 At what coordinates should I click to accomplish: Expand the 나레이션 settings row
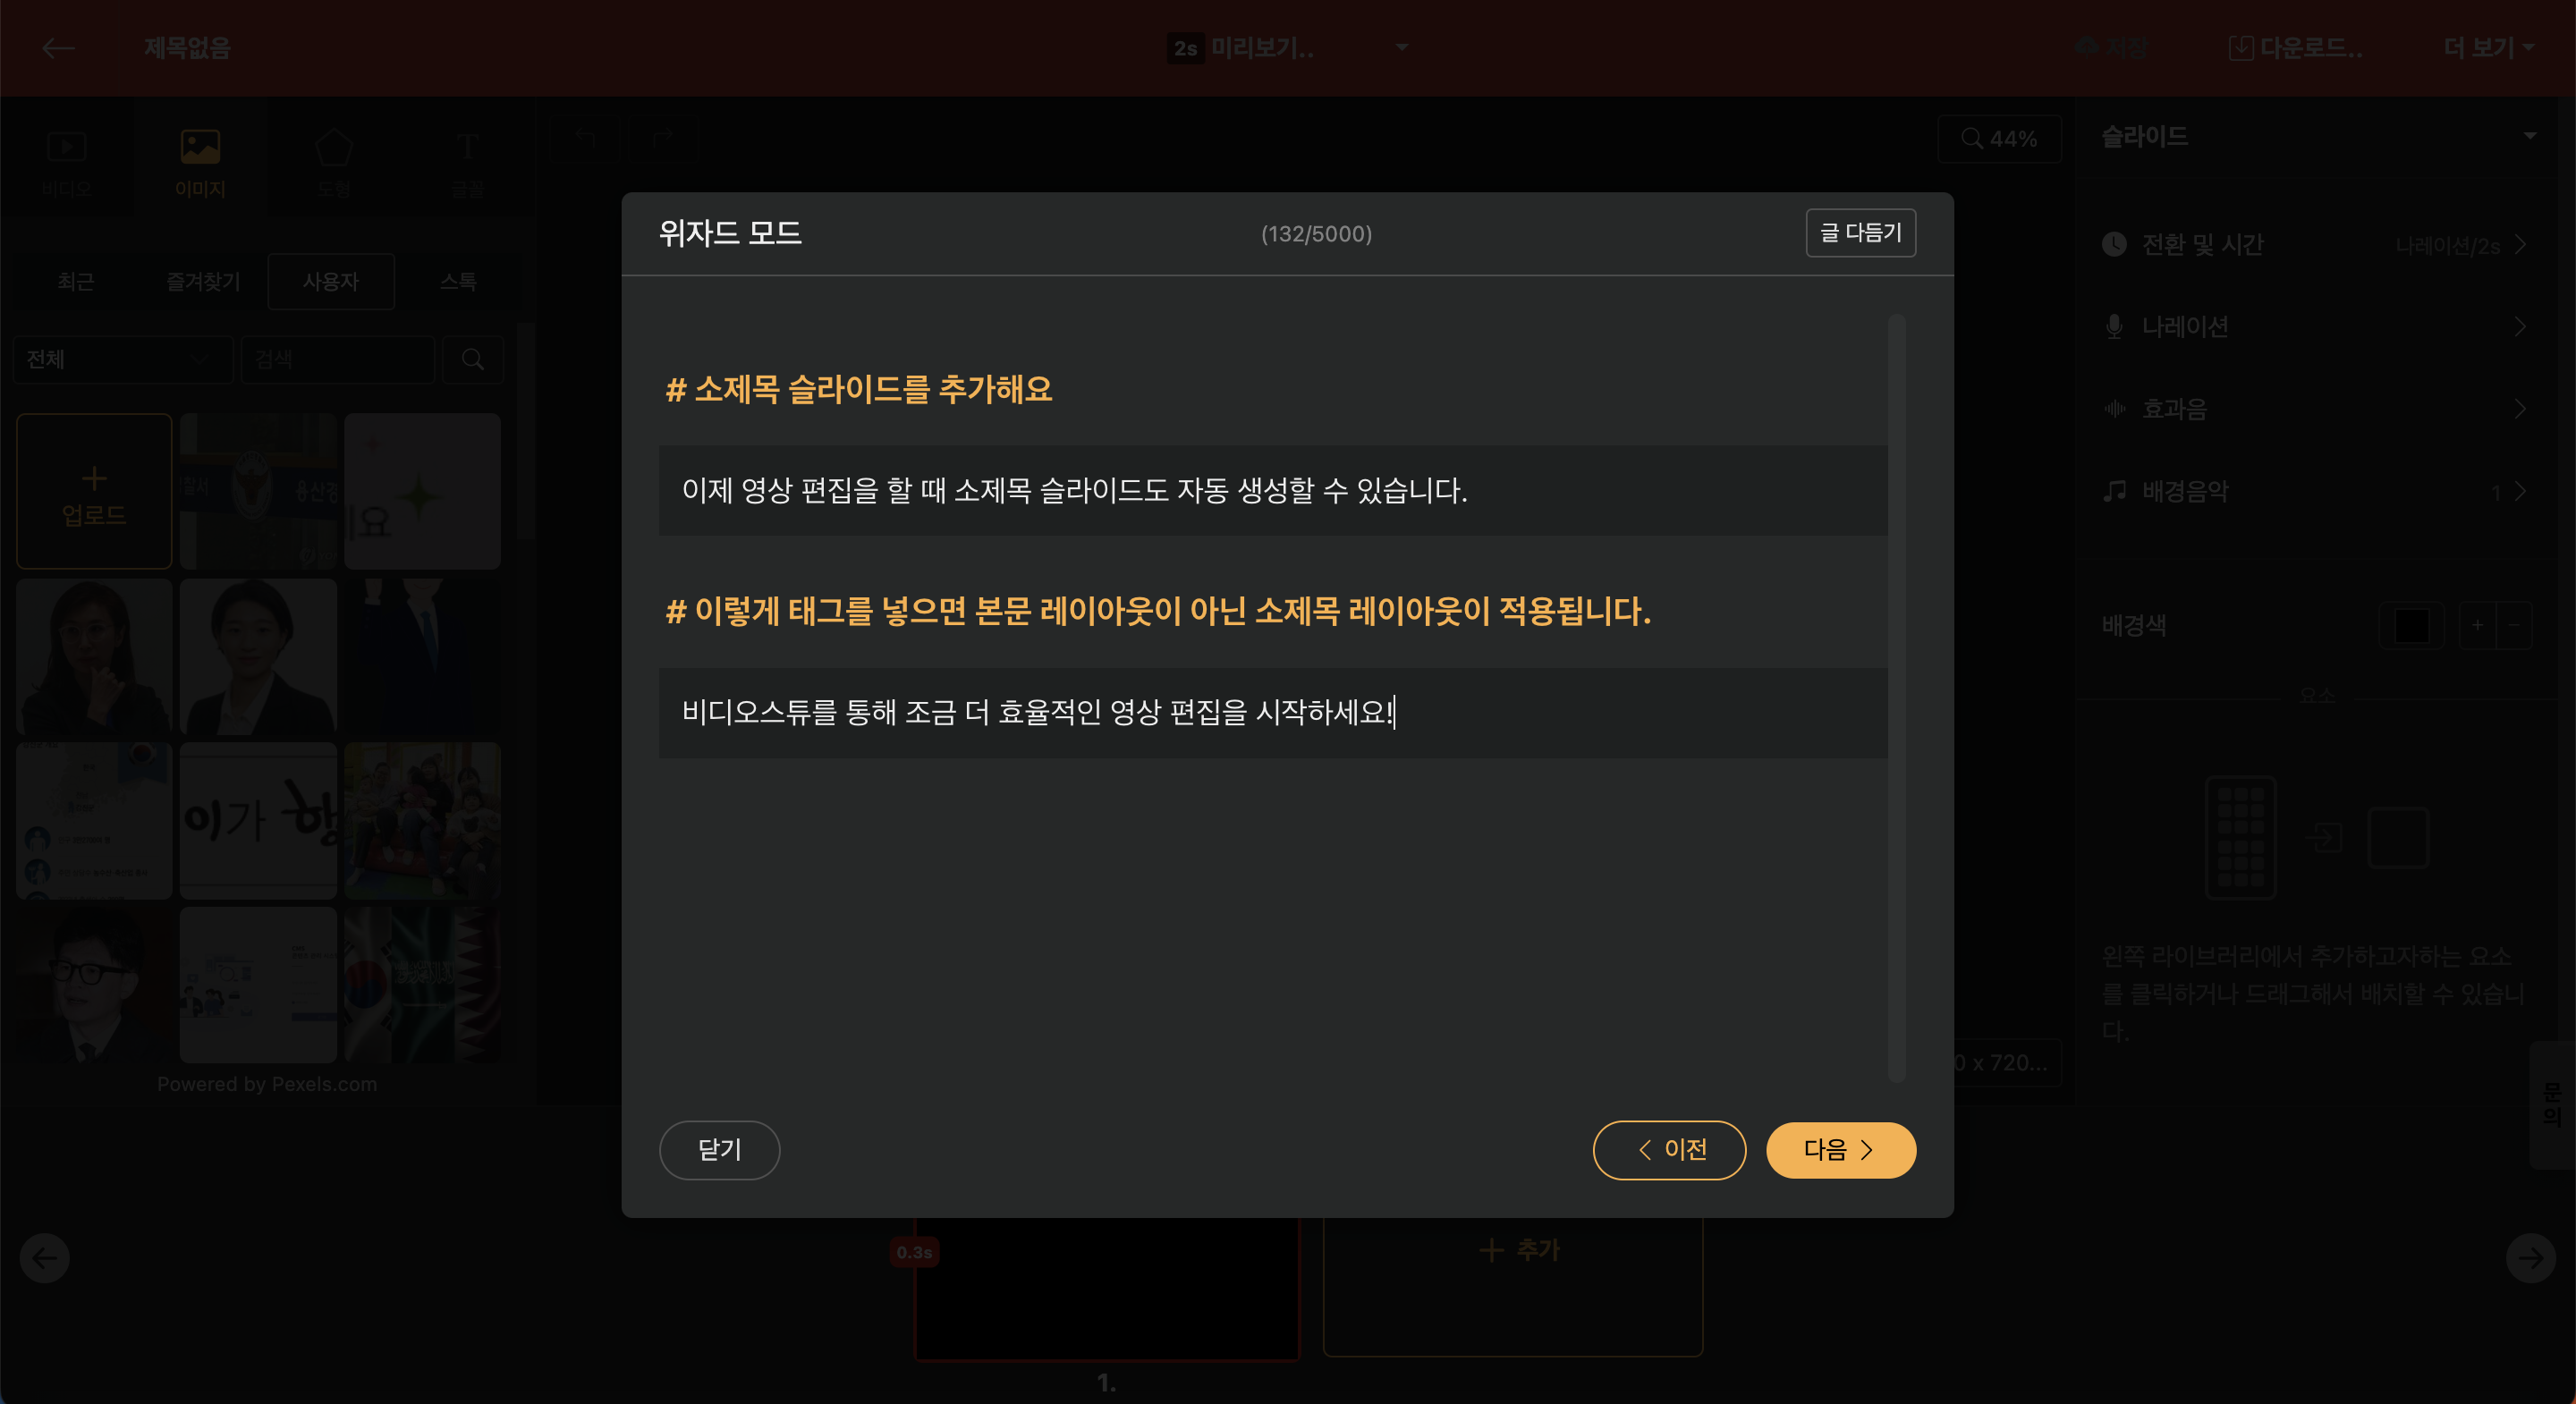[x=2314, y=327]
